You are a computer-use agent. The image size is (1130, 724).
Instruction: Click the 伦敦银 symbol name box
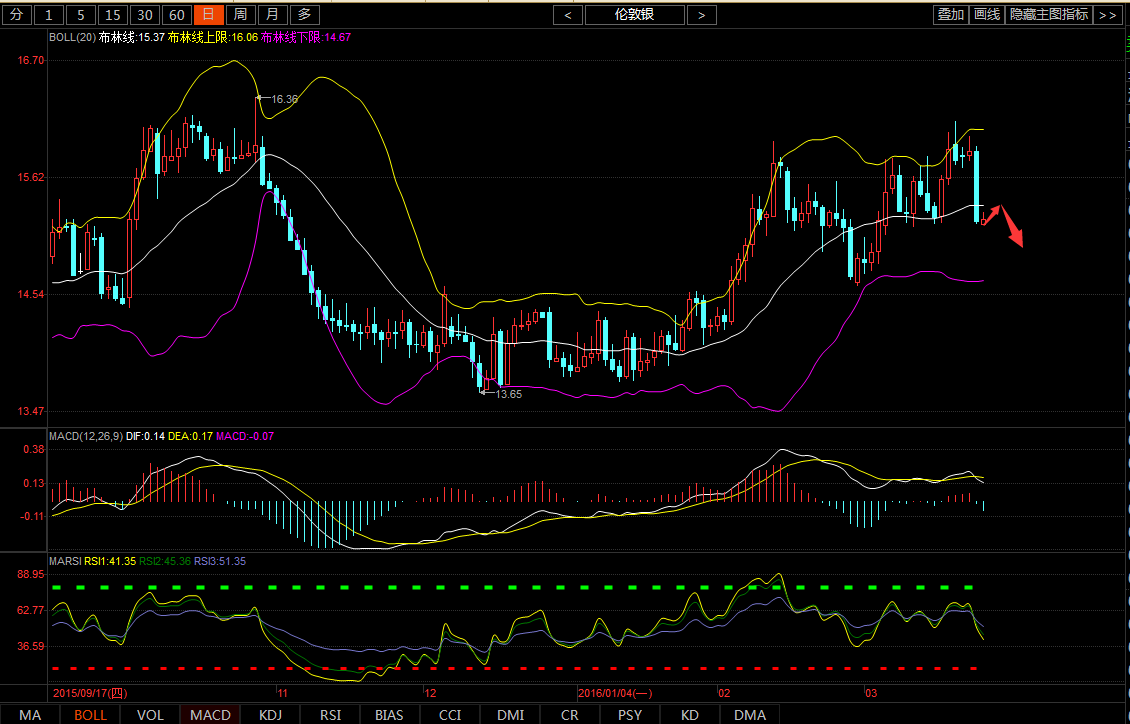[x=635, y=15]
